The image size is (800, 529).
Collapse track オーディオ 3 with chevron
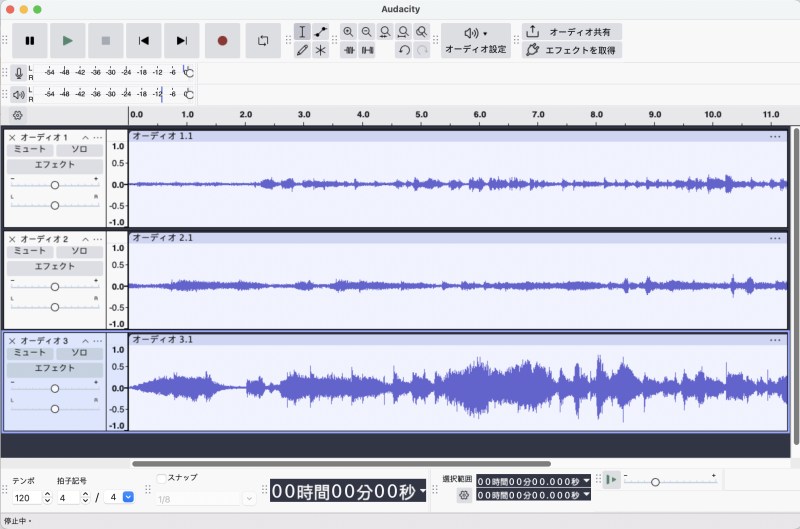coord(86,341)
